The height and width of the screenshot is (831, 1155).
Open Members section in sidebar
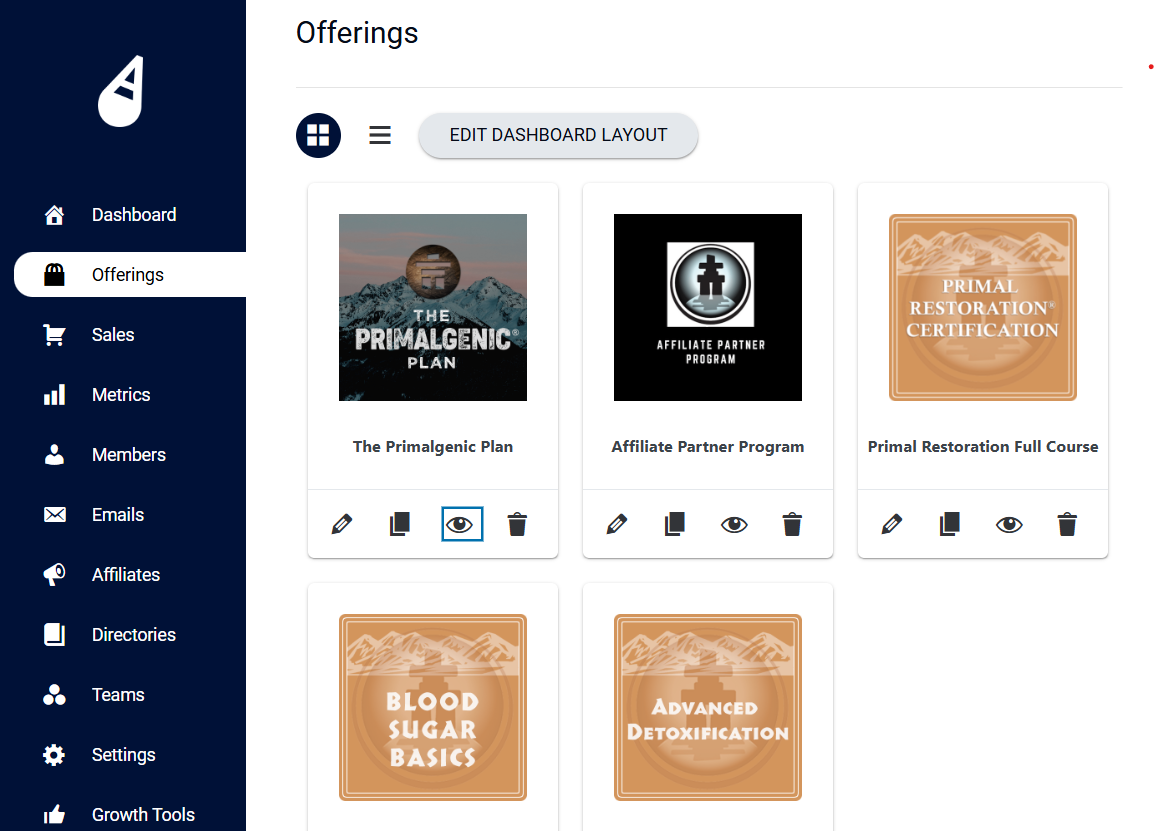(128, 455)
